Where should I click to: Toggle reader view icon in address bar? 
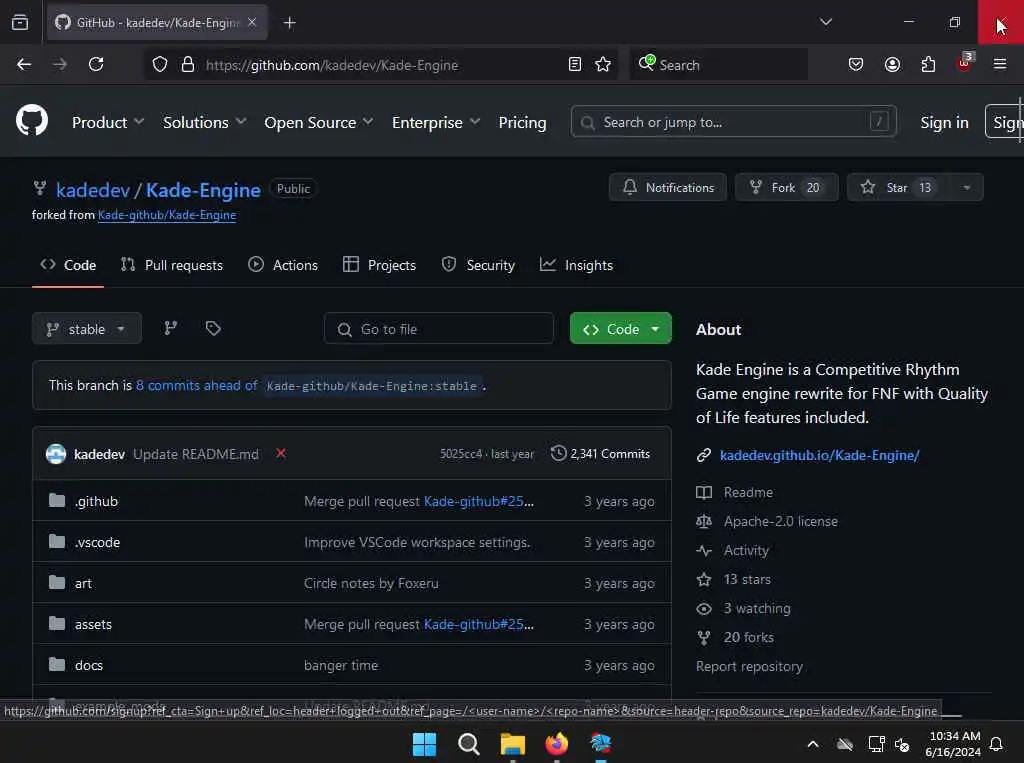575,65
